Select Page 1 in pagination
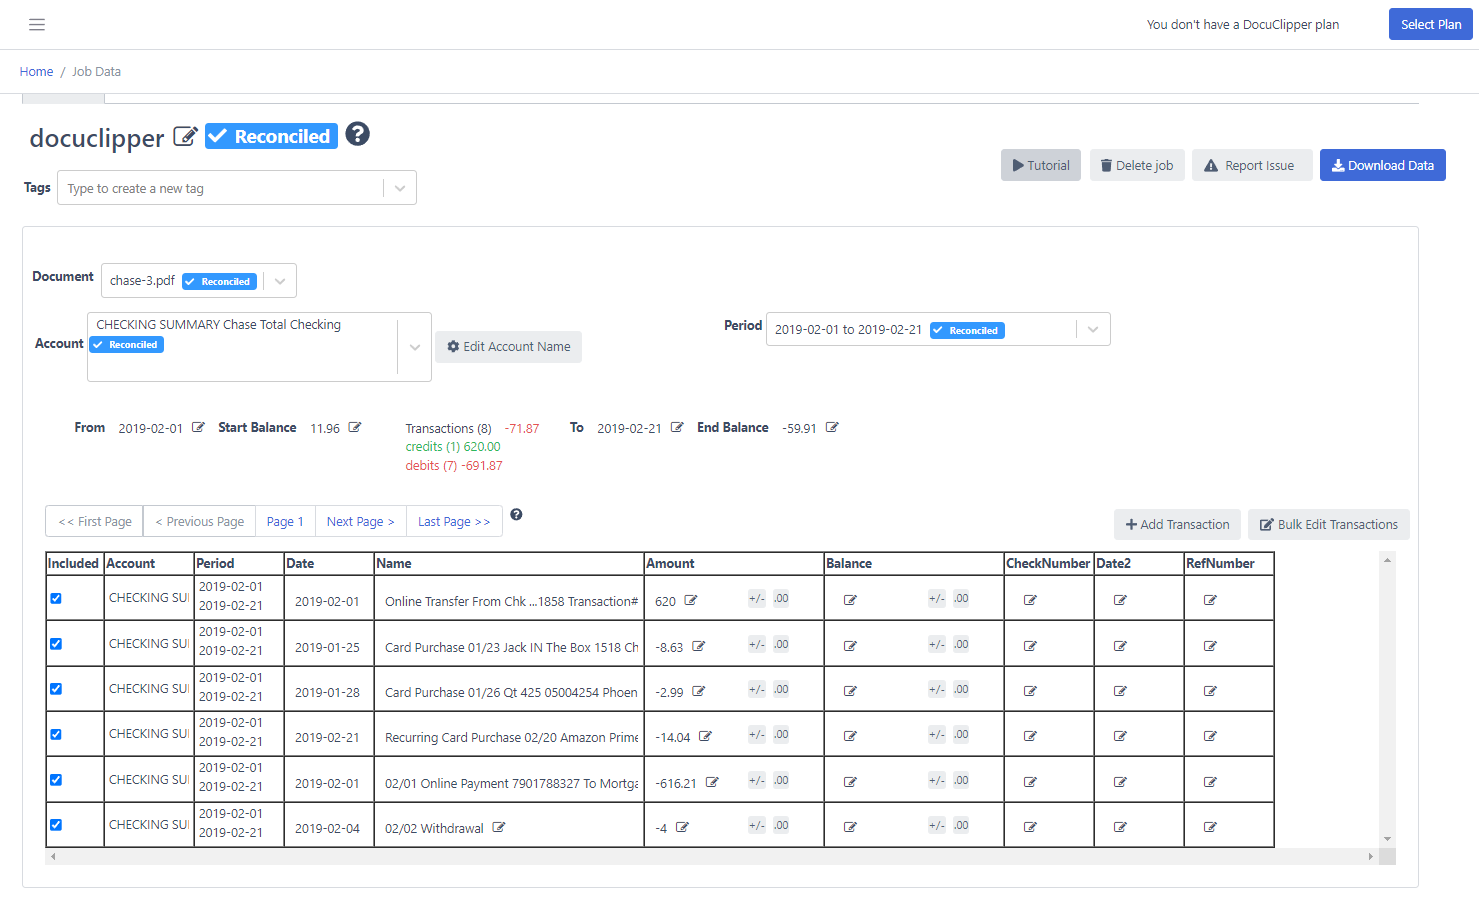Viewport: 1479px width, 912px height. point(285,521)
